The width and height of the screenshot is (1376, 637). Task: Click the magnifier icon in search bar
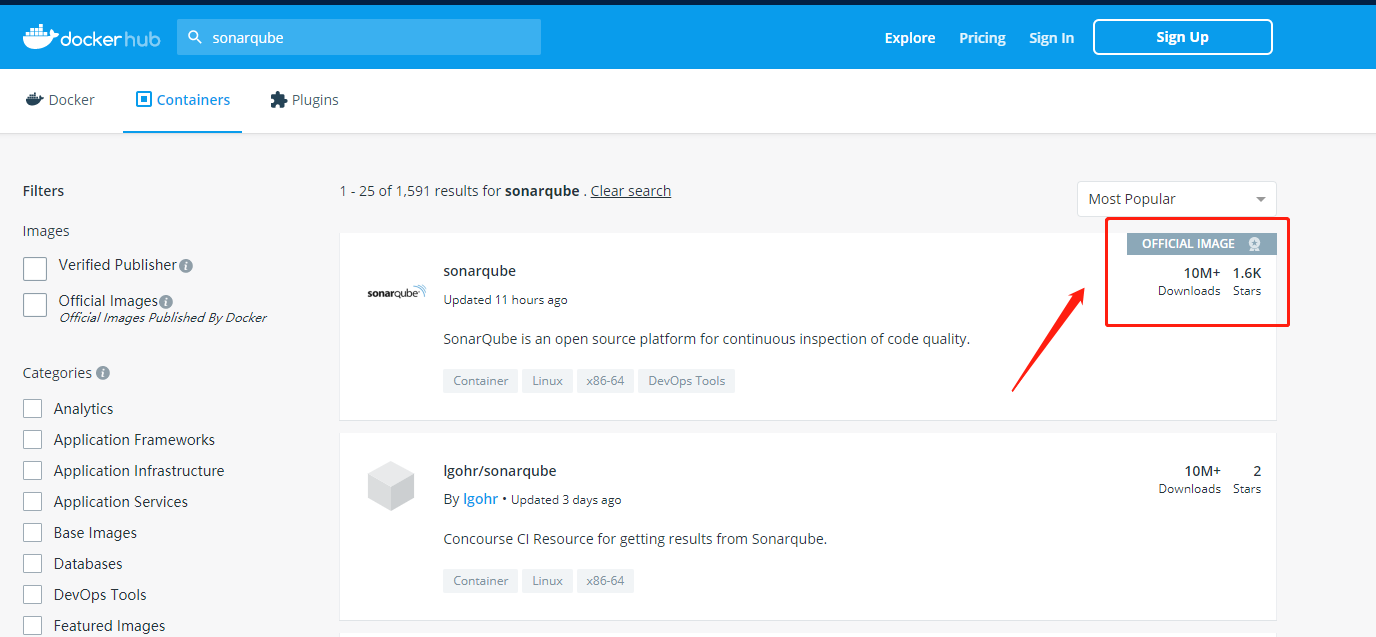tap(196, 37)
